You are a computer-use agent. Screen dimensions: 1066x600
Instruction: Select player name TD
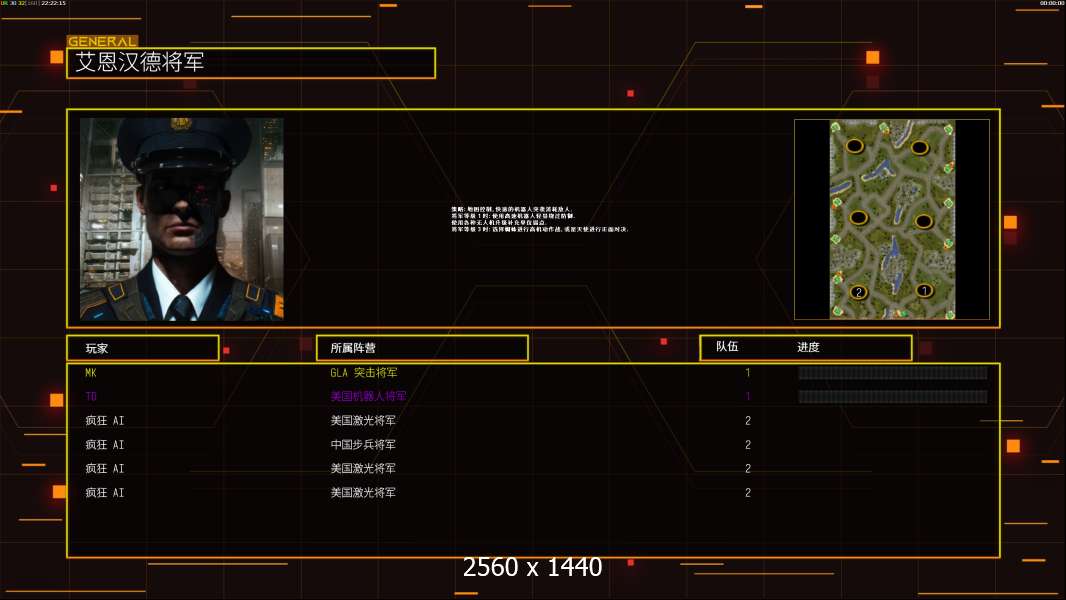tap(90, 396)
